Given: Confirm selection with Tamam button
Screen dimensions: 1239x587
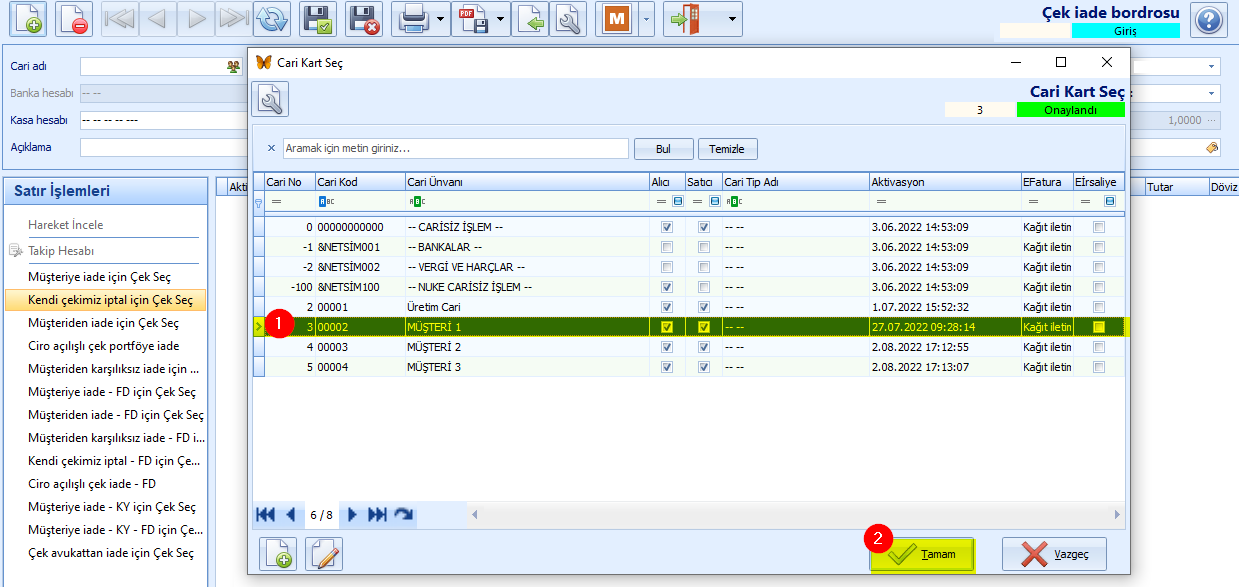Looking at the screenshot, I should click(922, 554).
